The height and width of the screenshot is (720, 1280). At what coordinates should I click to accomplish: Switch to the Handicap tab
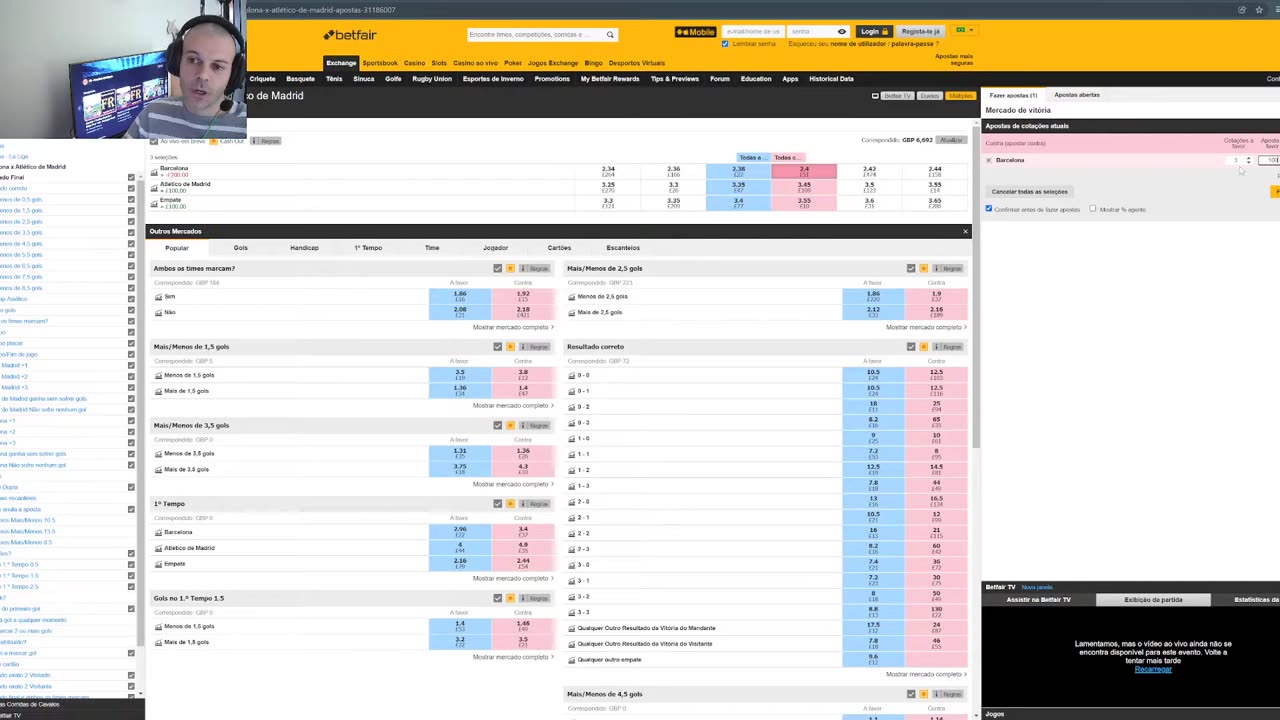pos(304,248)
